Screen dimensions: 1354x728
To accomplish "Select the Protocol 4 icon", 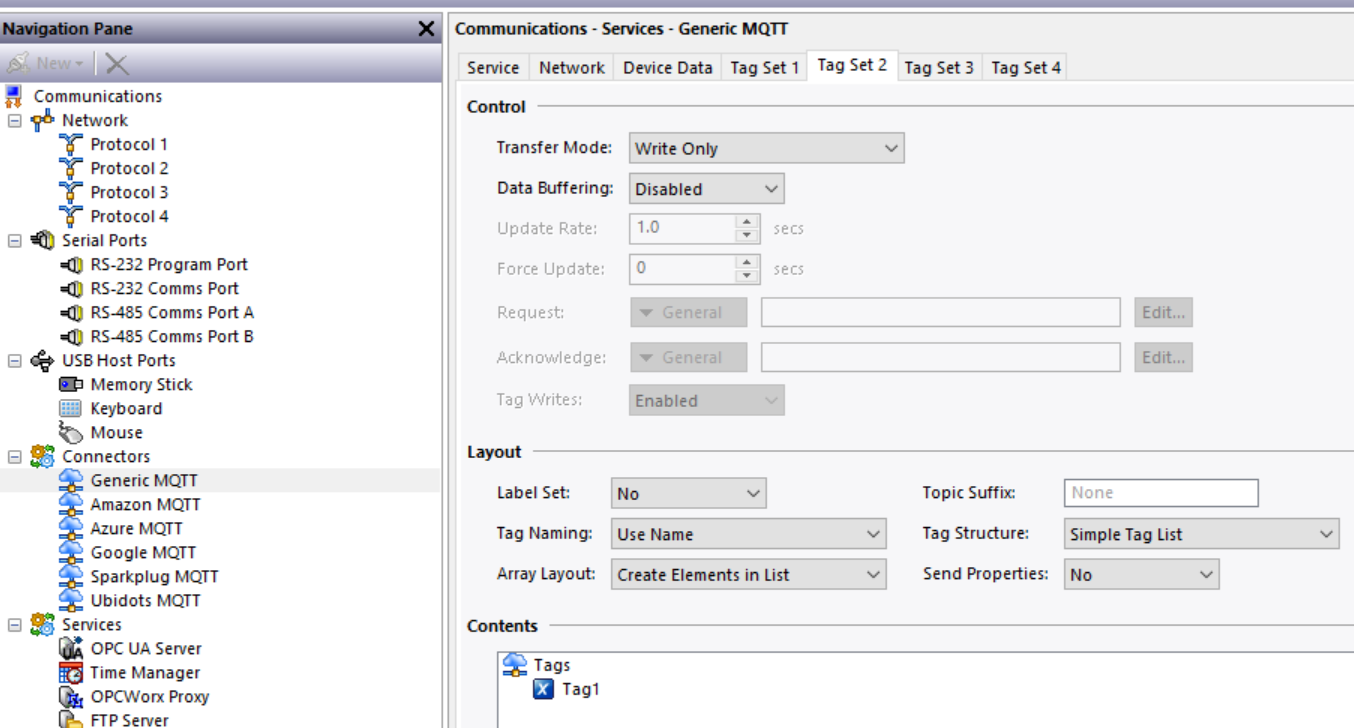I will click(70, 216).
